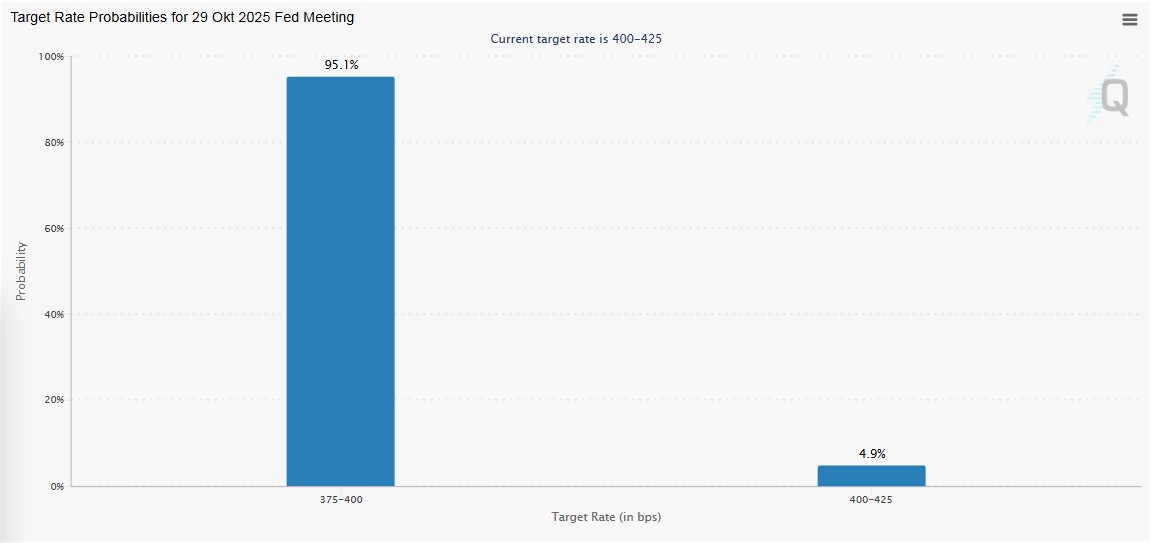Click the 'Probability' y-axis title

pyautogui.click(x=21, y=271)
